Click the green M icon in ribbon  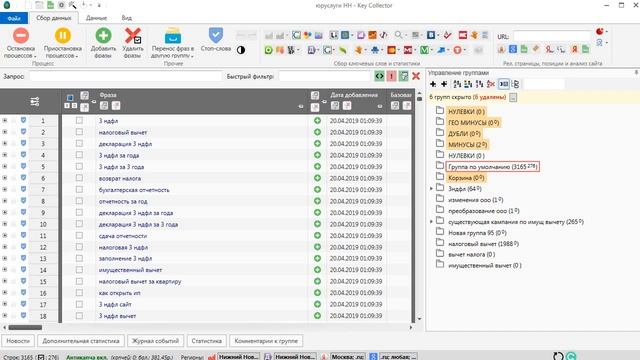[424, 50]
